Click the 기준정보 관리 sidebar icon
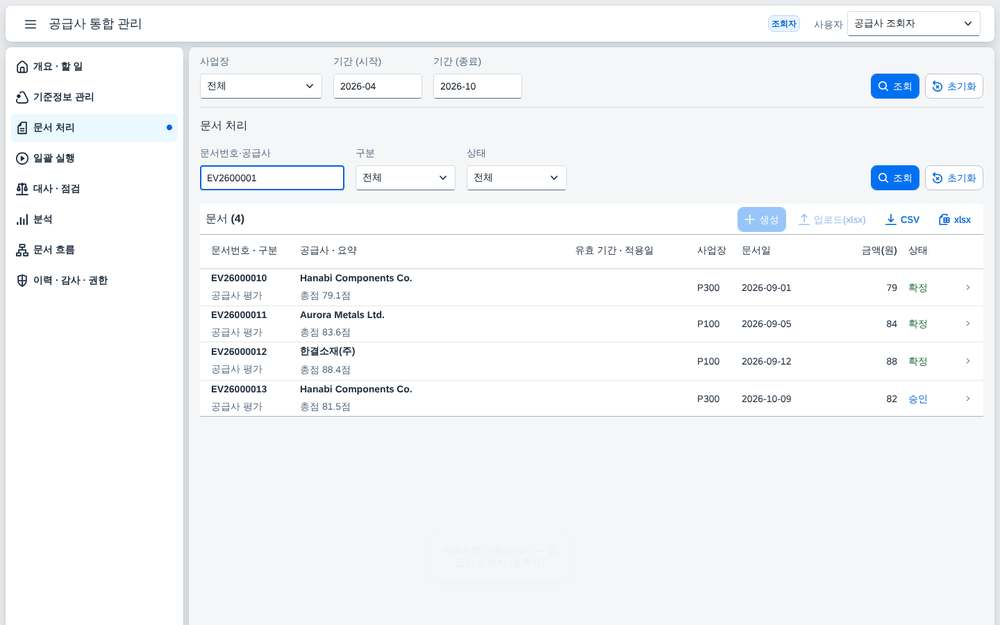The width and height of the screenshot is (1000, 625). (x=22, y=97)
